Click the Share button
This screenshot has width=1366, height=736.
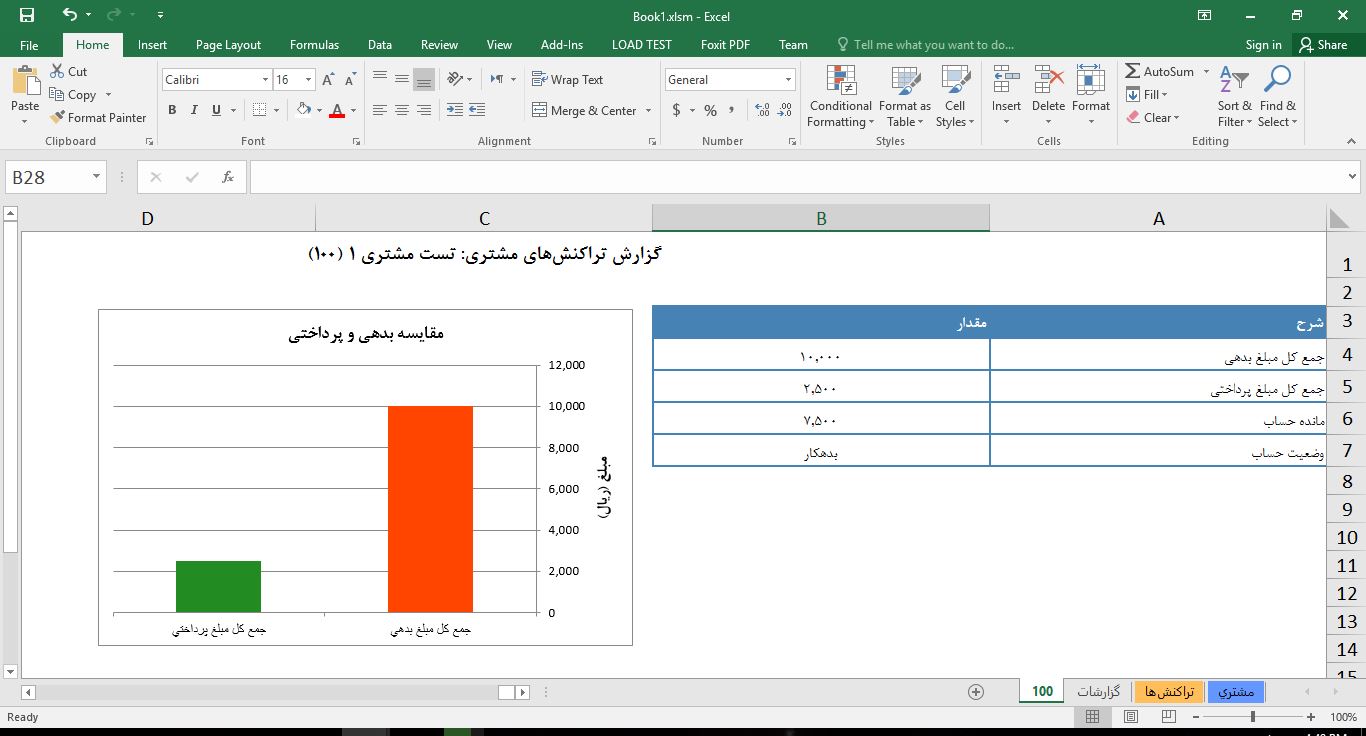(x=1323, y=45)
